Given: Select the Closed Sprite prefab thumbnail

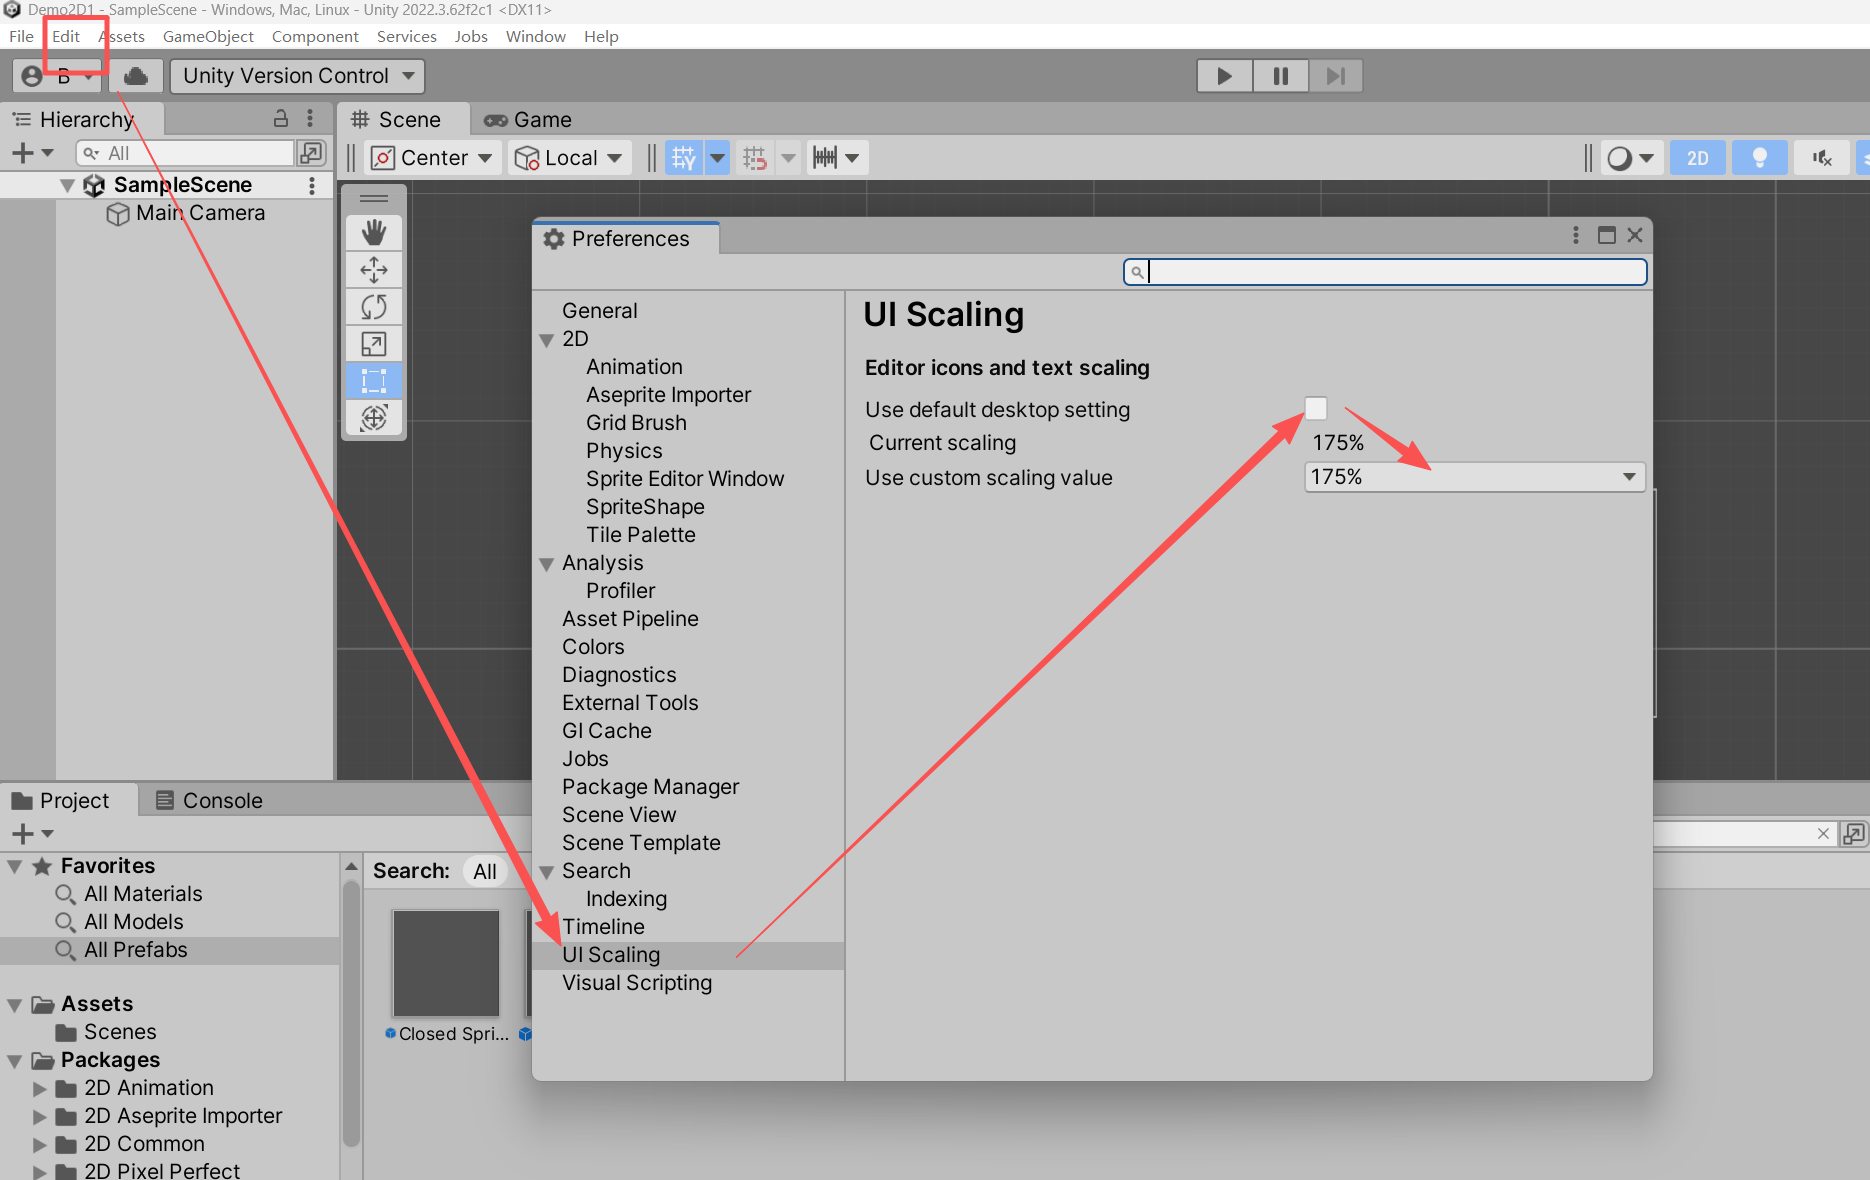Looking at the screenshot, I should (446, 963).
